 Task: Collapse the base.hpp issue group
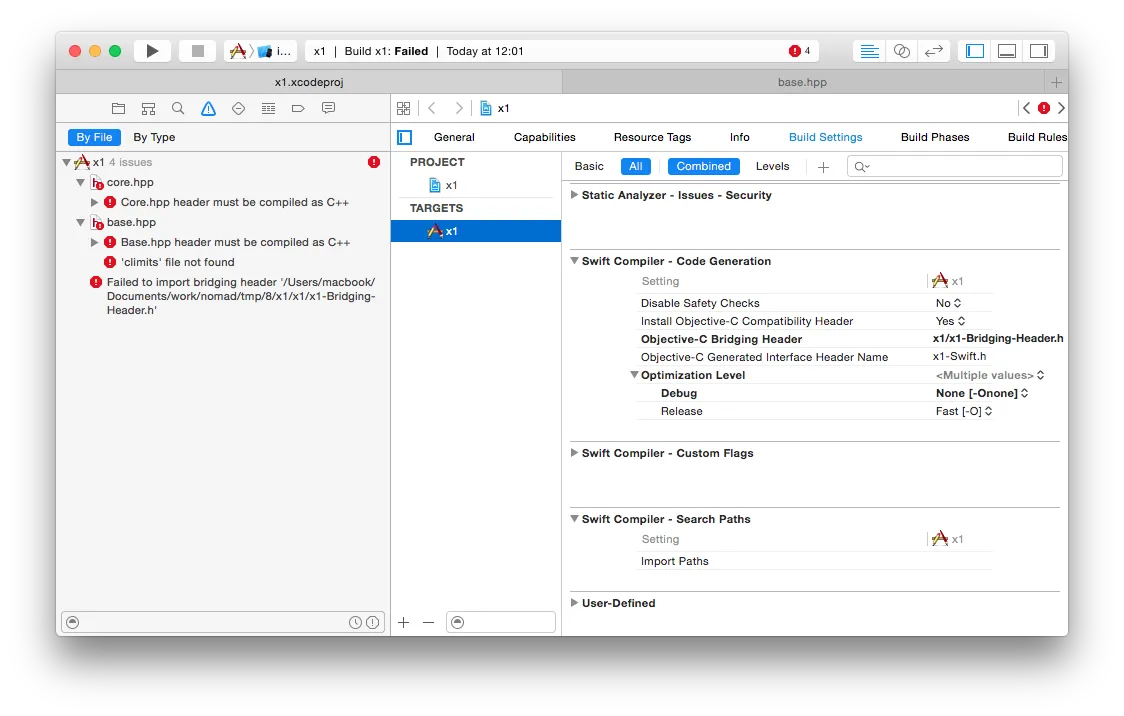(x=81, y=222)
